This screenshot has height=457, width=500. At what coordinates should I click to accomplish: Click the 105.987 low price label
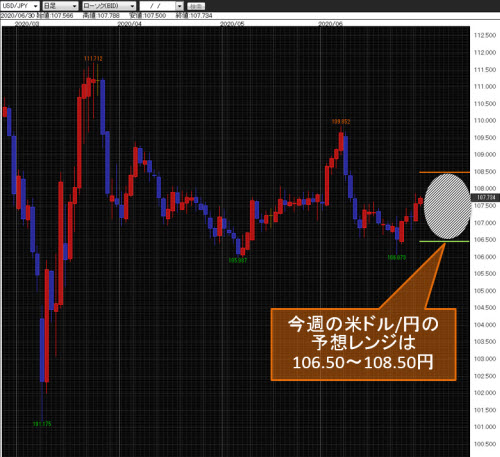pos(238,260)
